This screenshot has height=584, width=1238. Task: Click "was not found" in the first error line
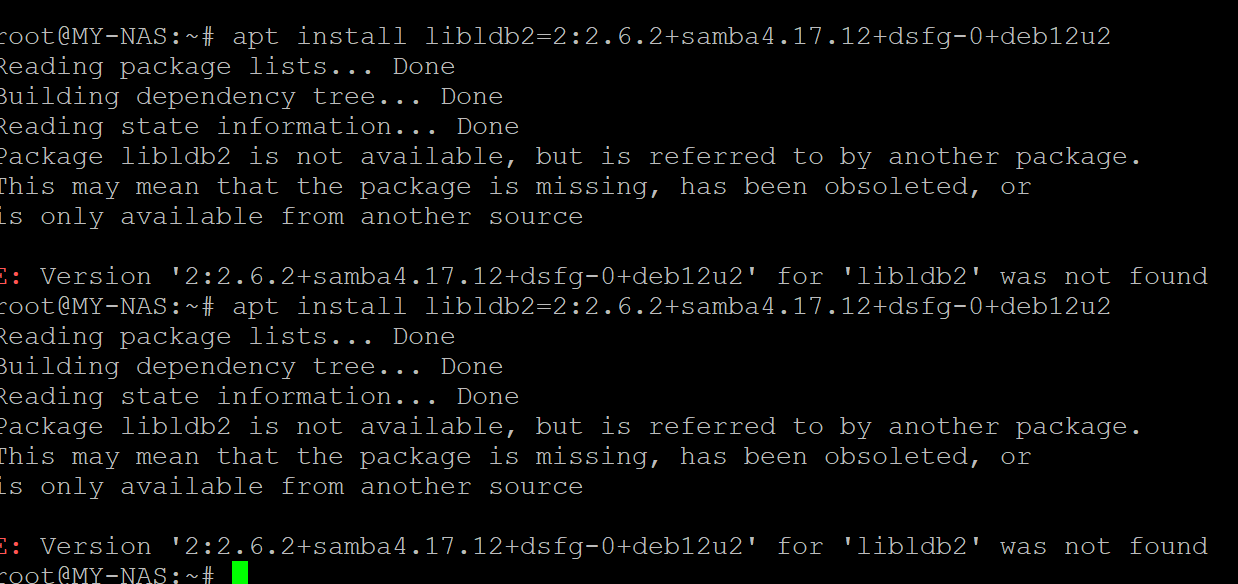coord(1104,277)
